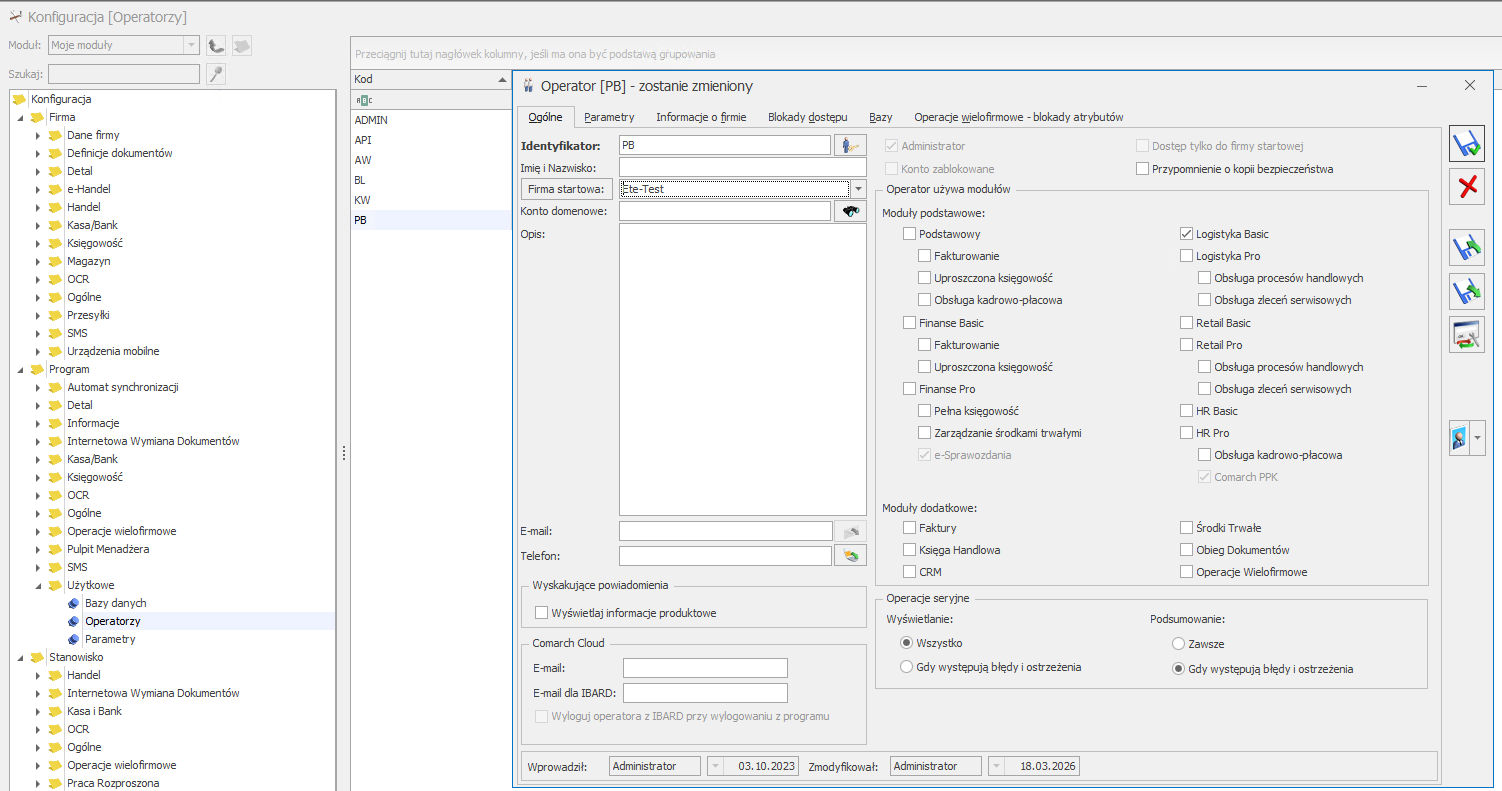
Task: Click the binoculars icon beside Konto domenowe
Action: click(x=851, y=211)
